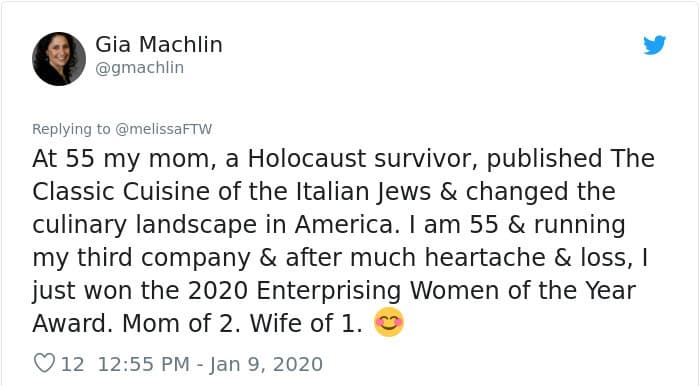
Task: Visit the @gmachlin handle
Action: (x=139, y=68)
